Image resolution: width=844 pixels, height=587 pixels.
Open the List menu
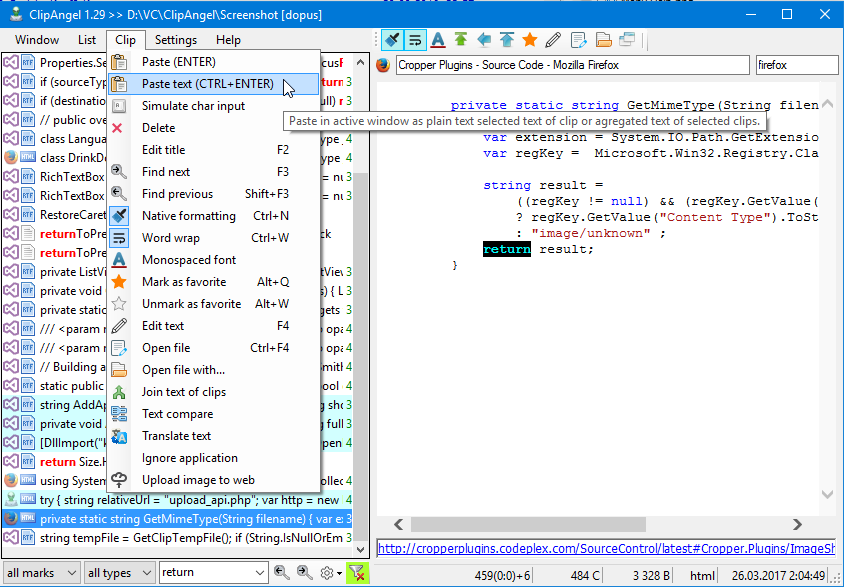[x=87, y=40]
